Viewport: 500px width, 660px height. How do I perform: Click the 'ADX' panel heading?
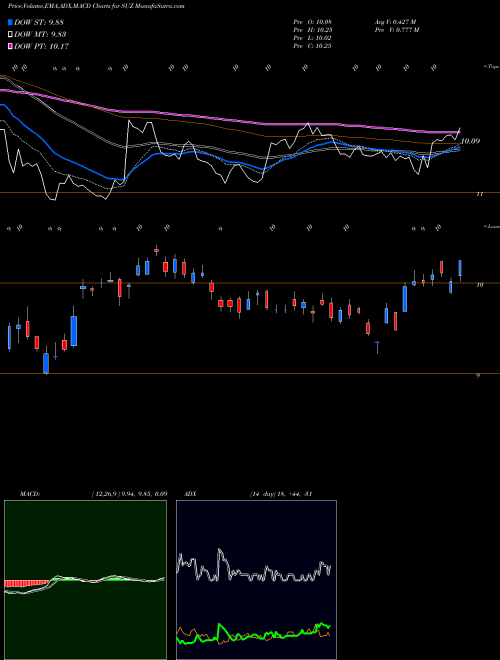coord(190,494)
